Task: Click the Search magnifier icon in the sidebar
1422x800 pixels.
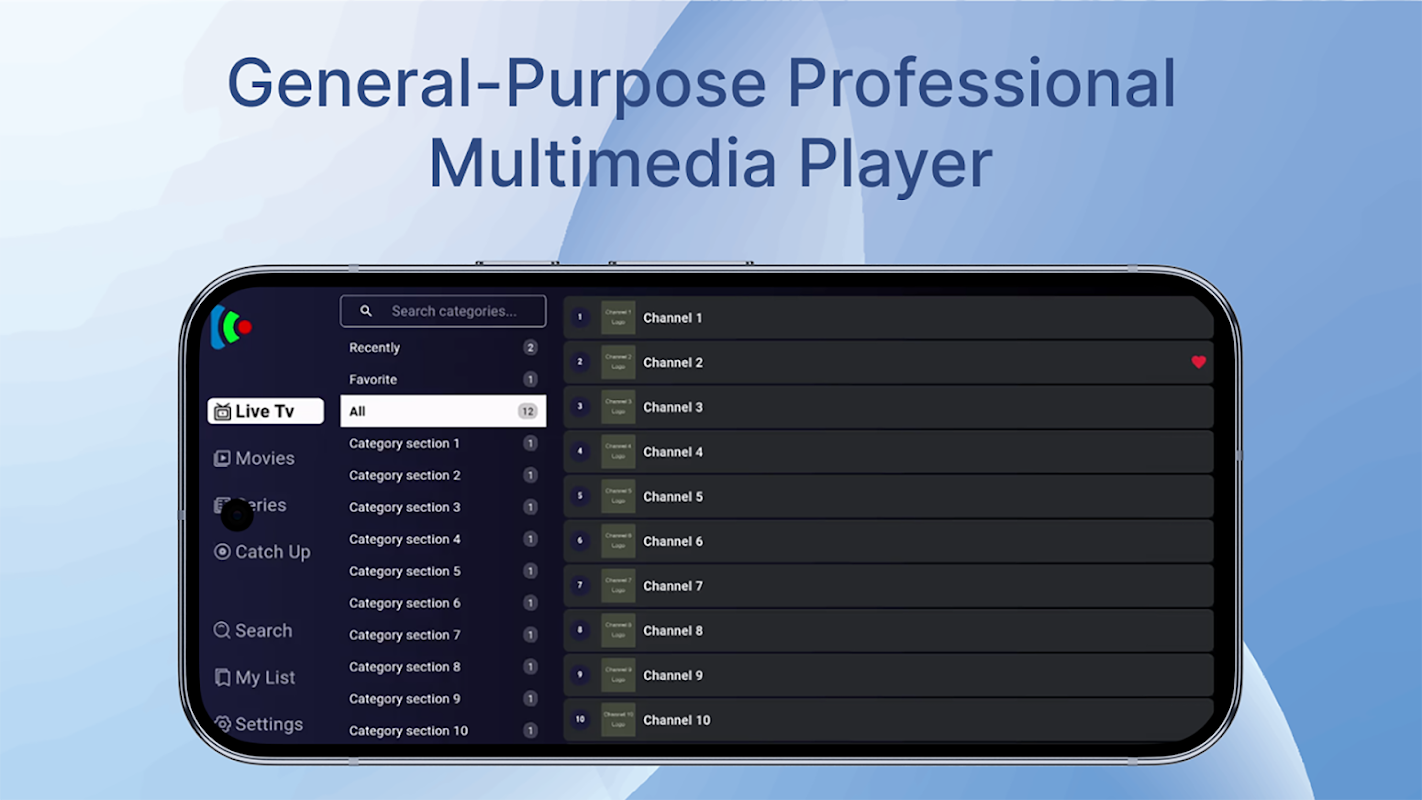Action: tap(222, 631)
